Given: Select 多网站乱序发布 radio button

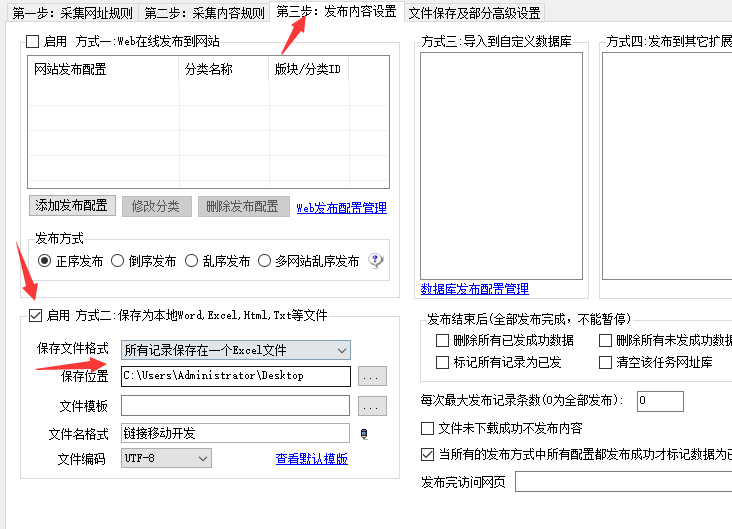Looking at the screenshot, I should [x=264, y=261].
